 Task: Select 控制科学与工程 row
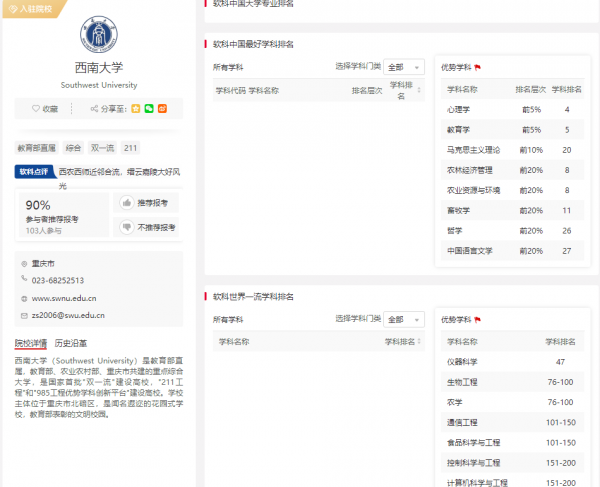(x=512, y=463)
